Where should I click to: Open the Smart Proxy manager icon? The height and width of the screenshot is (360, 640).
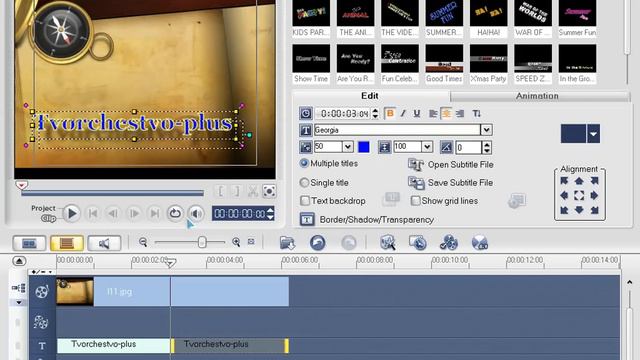pyautogui.click(x=388, y=243)
